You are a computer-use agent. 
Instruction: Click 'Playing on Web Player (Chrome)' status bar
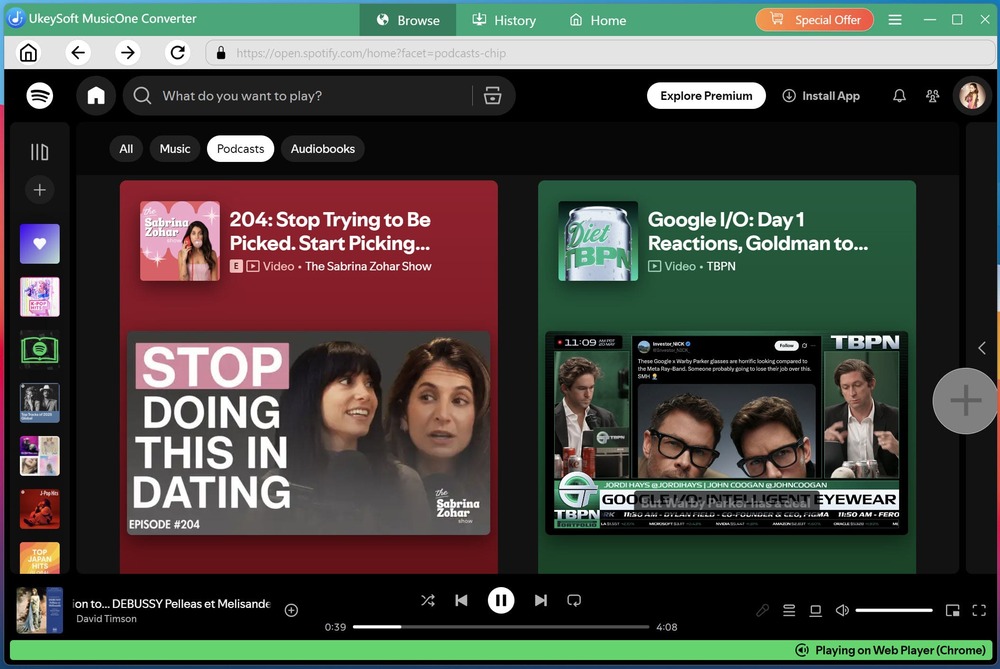pyautogui.click(x=501, y=650)
